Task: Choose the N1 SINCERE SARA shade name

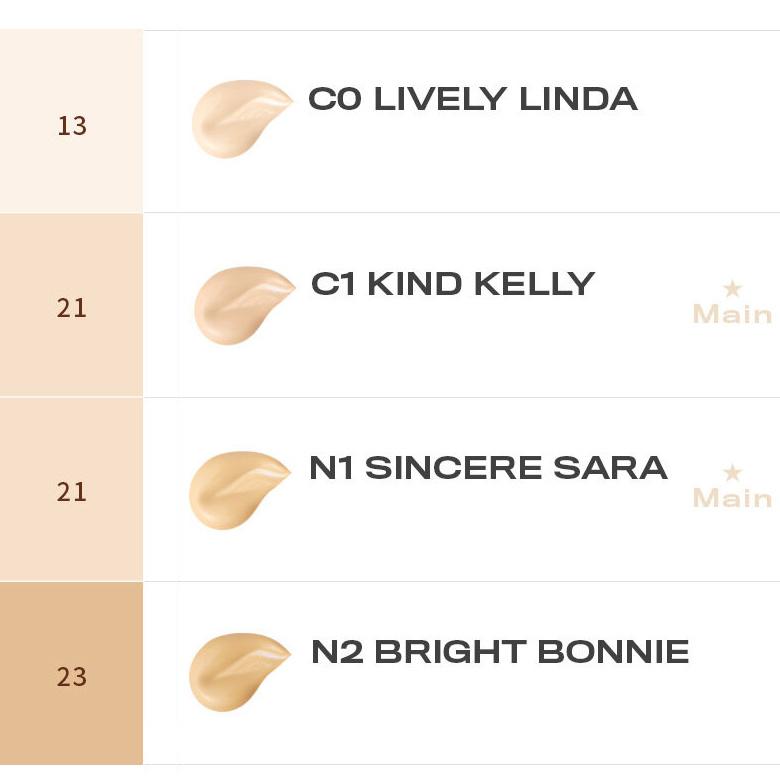Action: coord(488,468)
